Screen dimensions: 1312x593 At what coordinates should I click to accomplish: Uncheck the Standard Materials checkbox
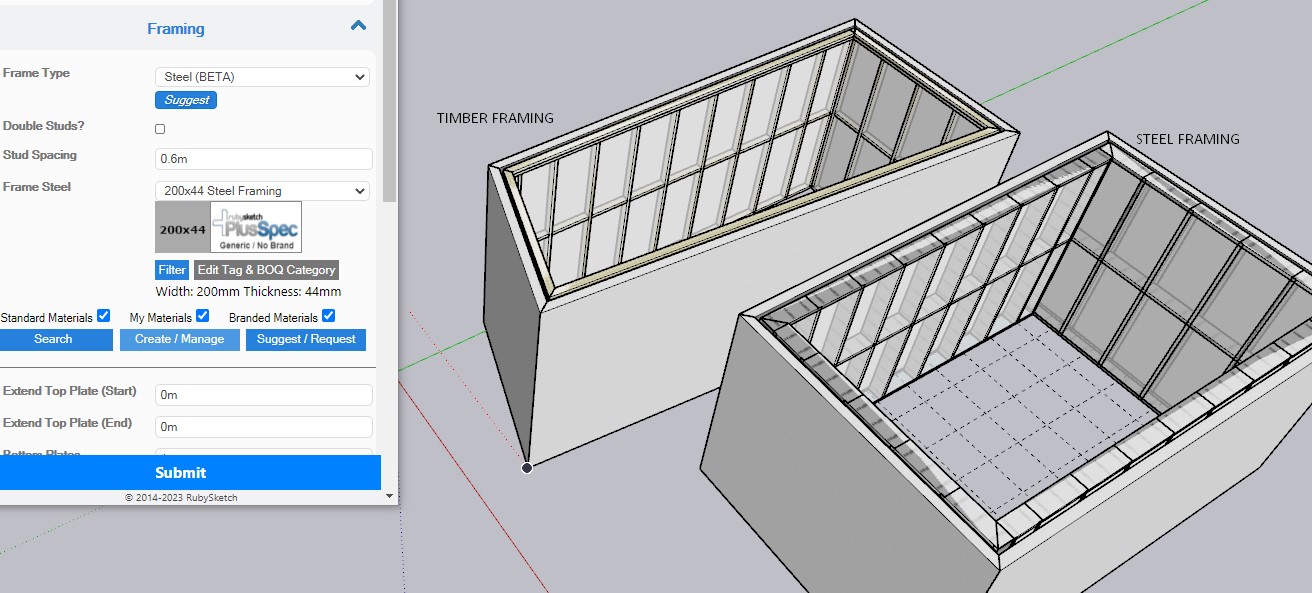point(103,316)
